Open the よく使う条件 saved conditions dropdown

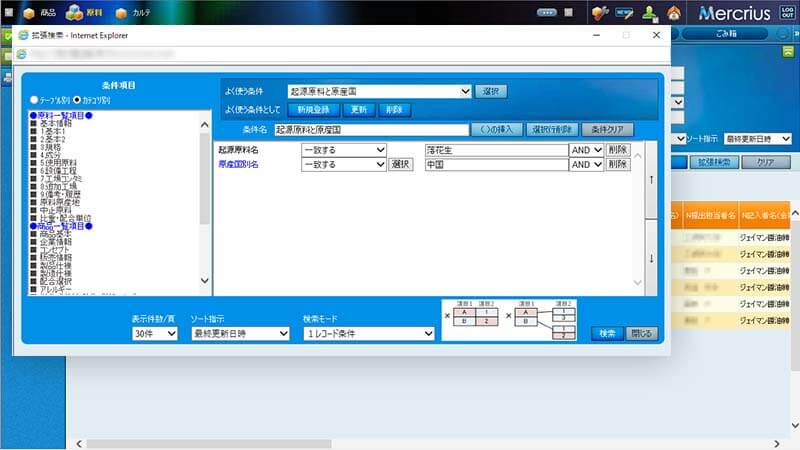pyautogui.click(x=379, y=91)
